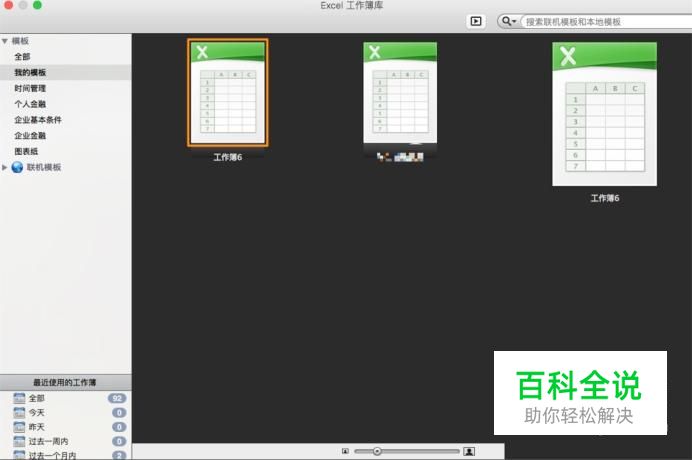Image resolution: width=692 pixels, height=460 pixels.
Task: Open the search magnifier options dropdown
Action: point(509,21)
